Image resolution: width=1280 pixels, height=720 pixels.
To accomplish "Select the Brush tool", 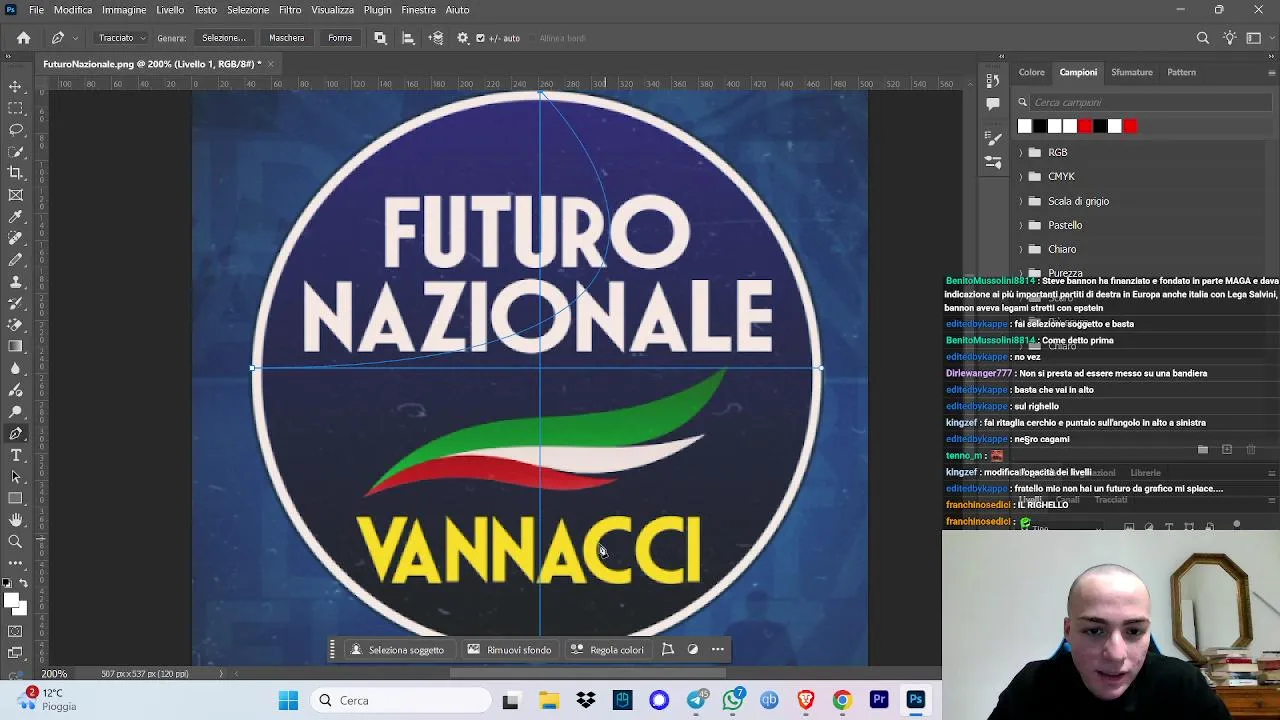I will click(15, 260).
